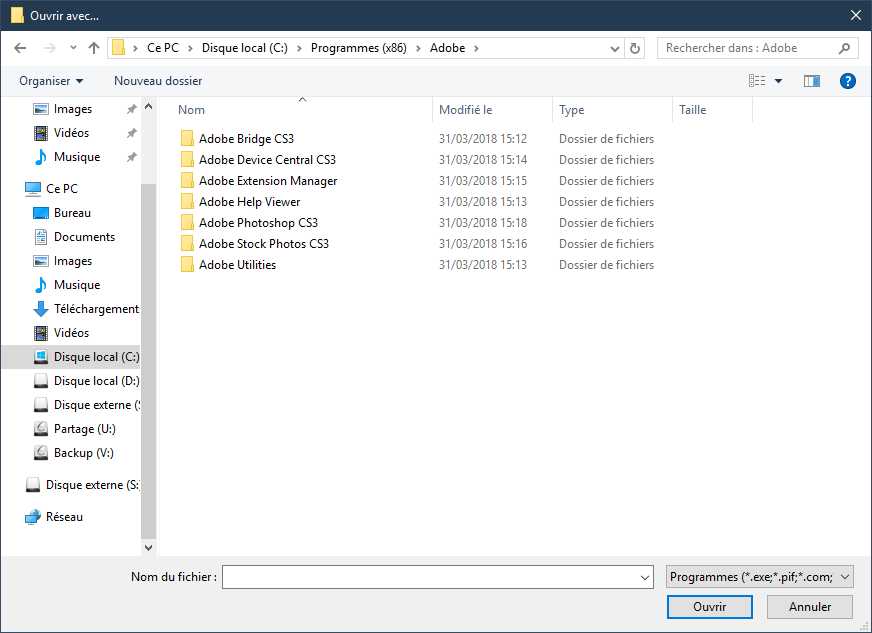
Task: Click the pin icon beside Musique
Action: tap(131, 157)
